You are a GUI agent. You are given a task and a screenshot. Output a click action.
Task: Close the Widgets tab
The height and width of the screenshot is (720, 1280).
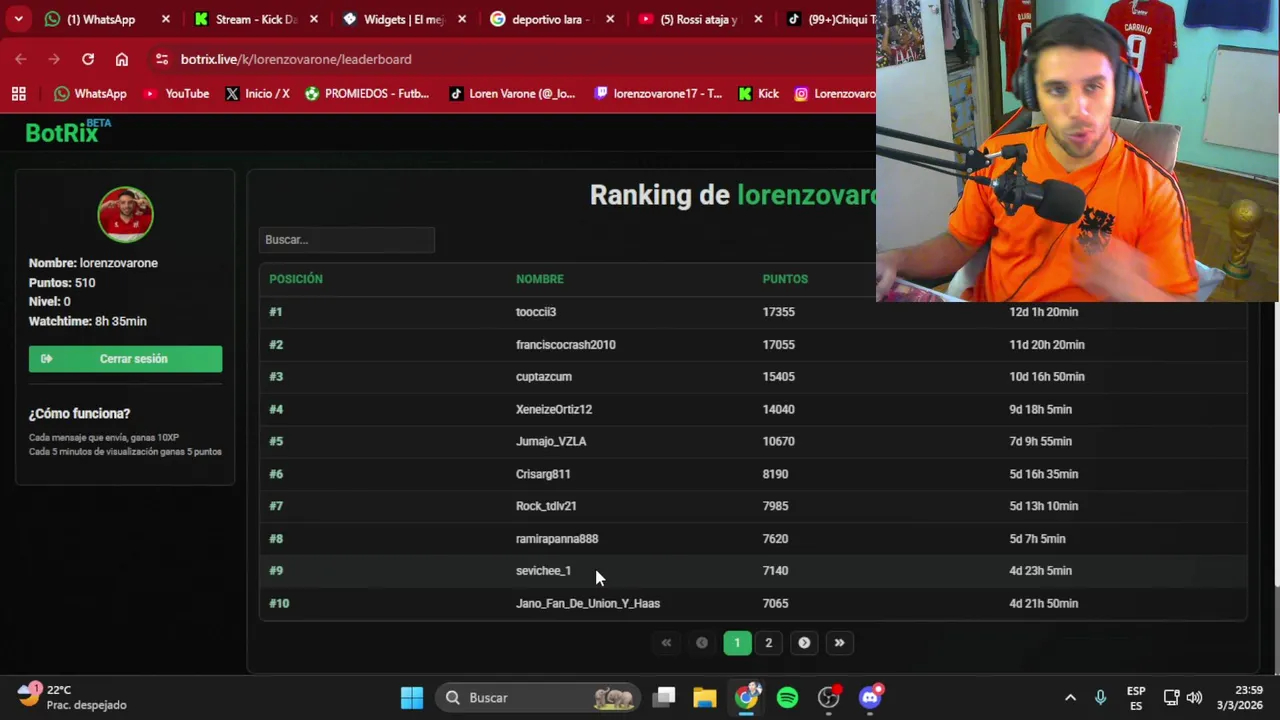462,19
